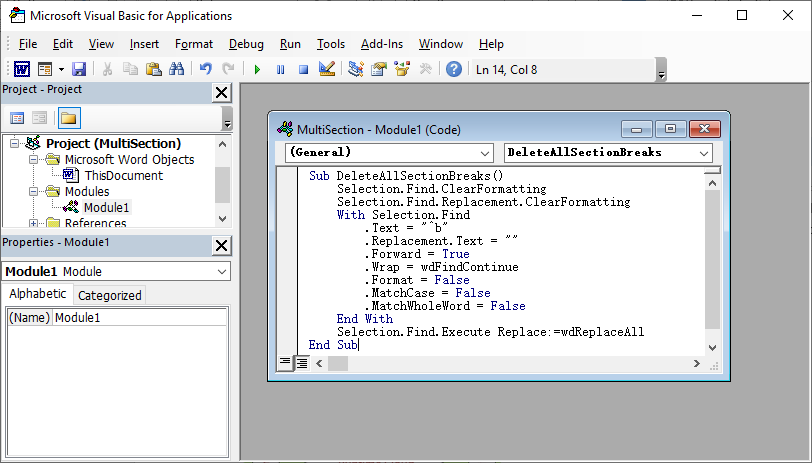Open Object Browser toolbar icon
Image resolution: width=812 pixels, height=463 pixels.
402,69
